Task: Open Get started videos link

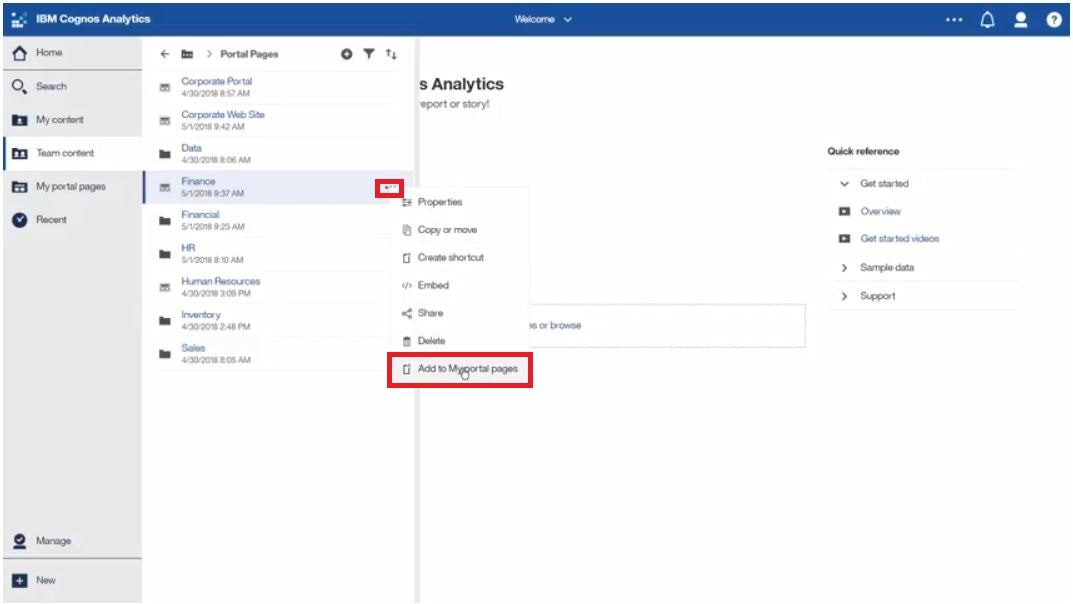Action: (899, 239)
